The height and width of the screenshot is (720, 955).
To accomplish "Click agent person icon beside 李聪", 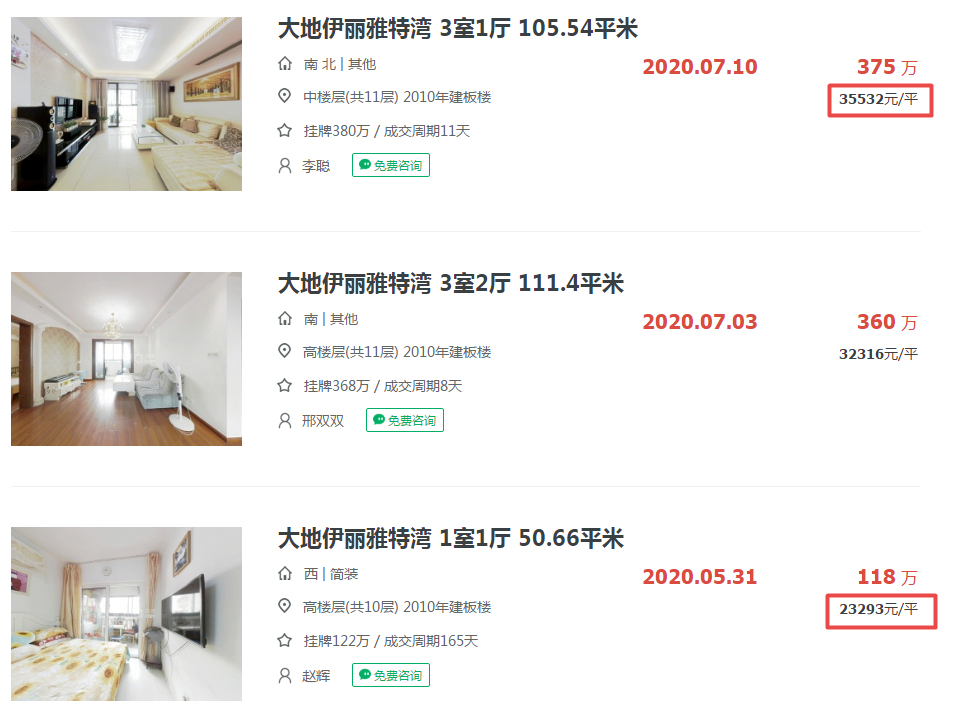I will 284,166.
